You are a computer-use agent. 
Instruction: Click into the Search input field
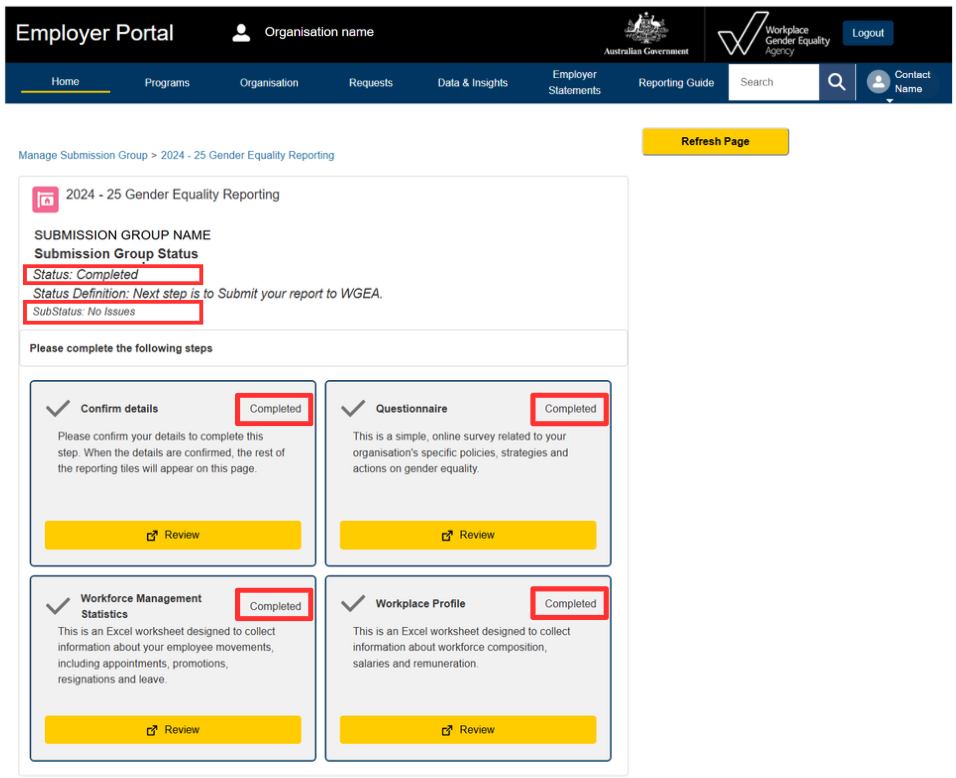tap(773, 83)
